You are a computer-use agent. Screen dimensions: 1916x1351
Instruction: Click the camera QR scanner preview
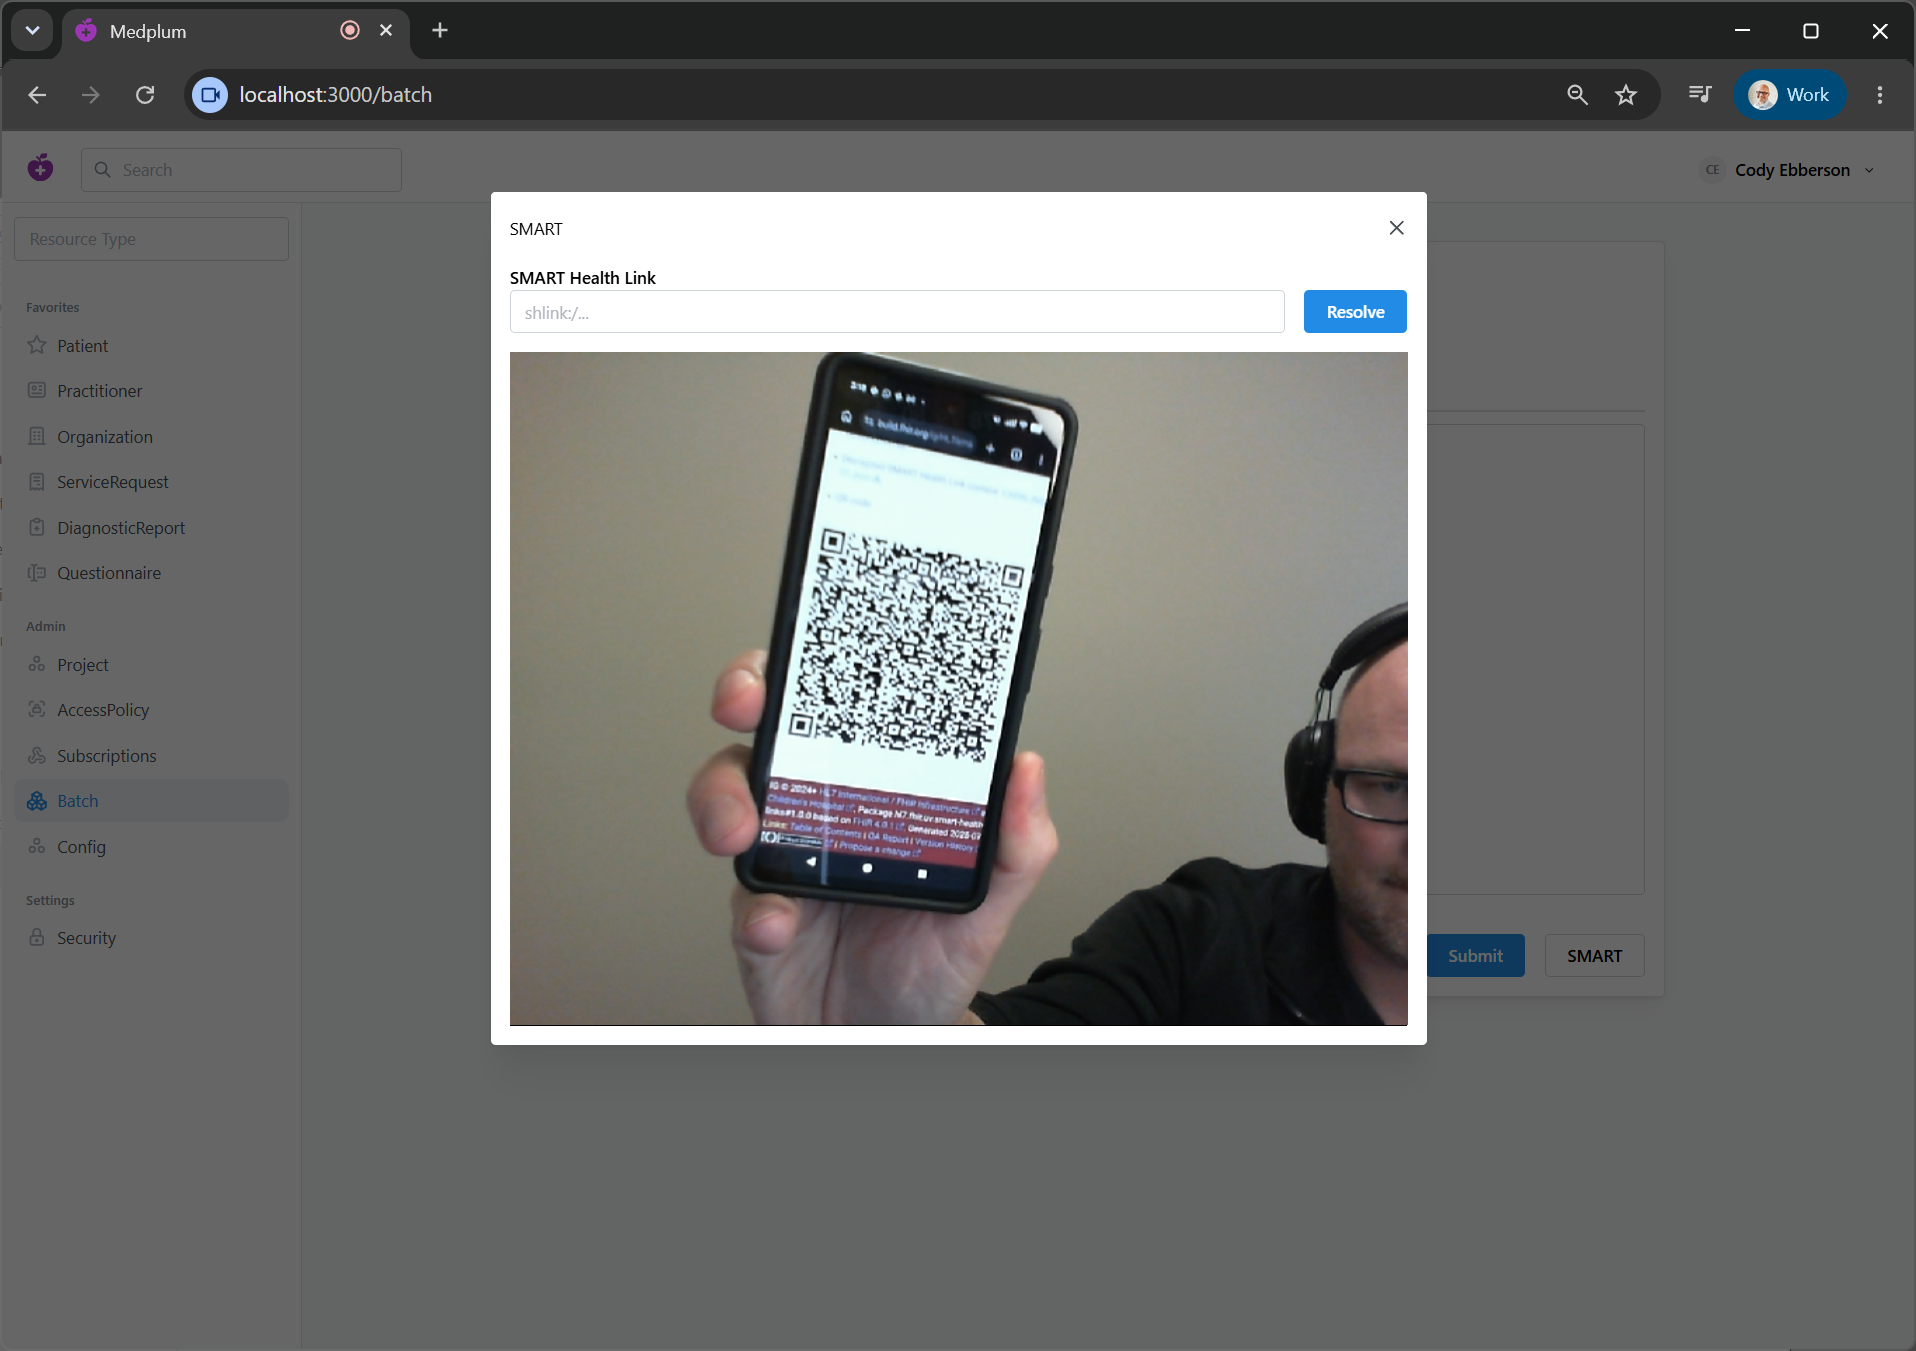(x=958, y=689)
